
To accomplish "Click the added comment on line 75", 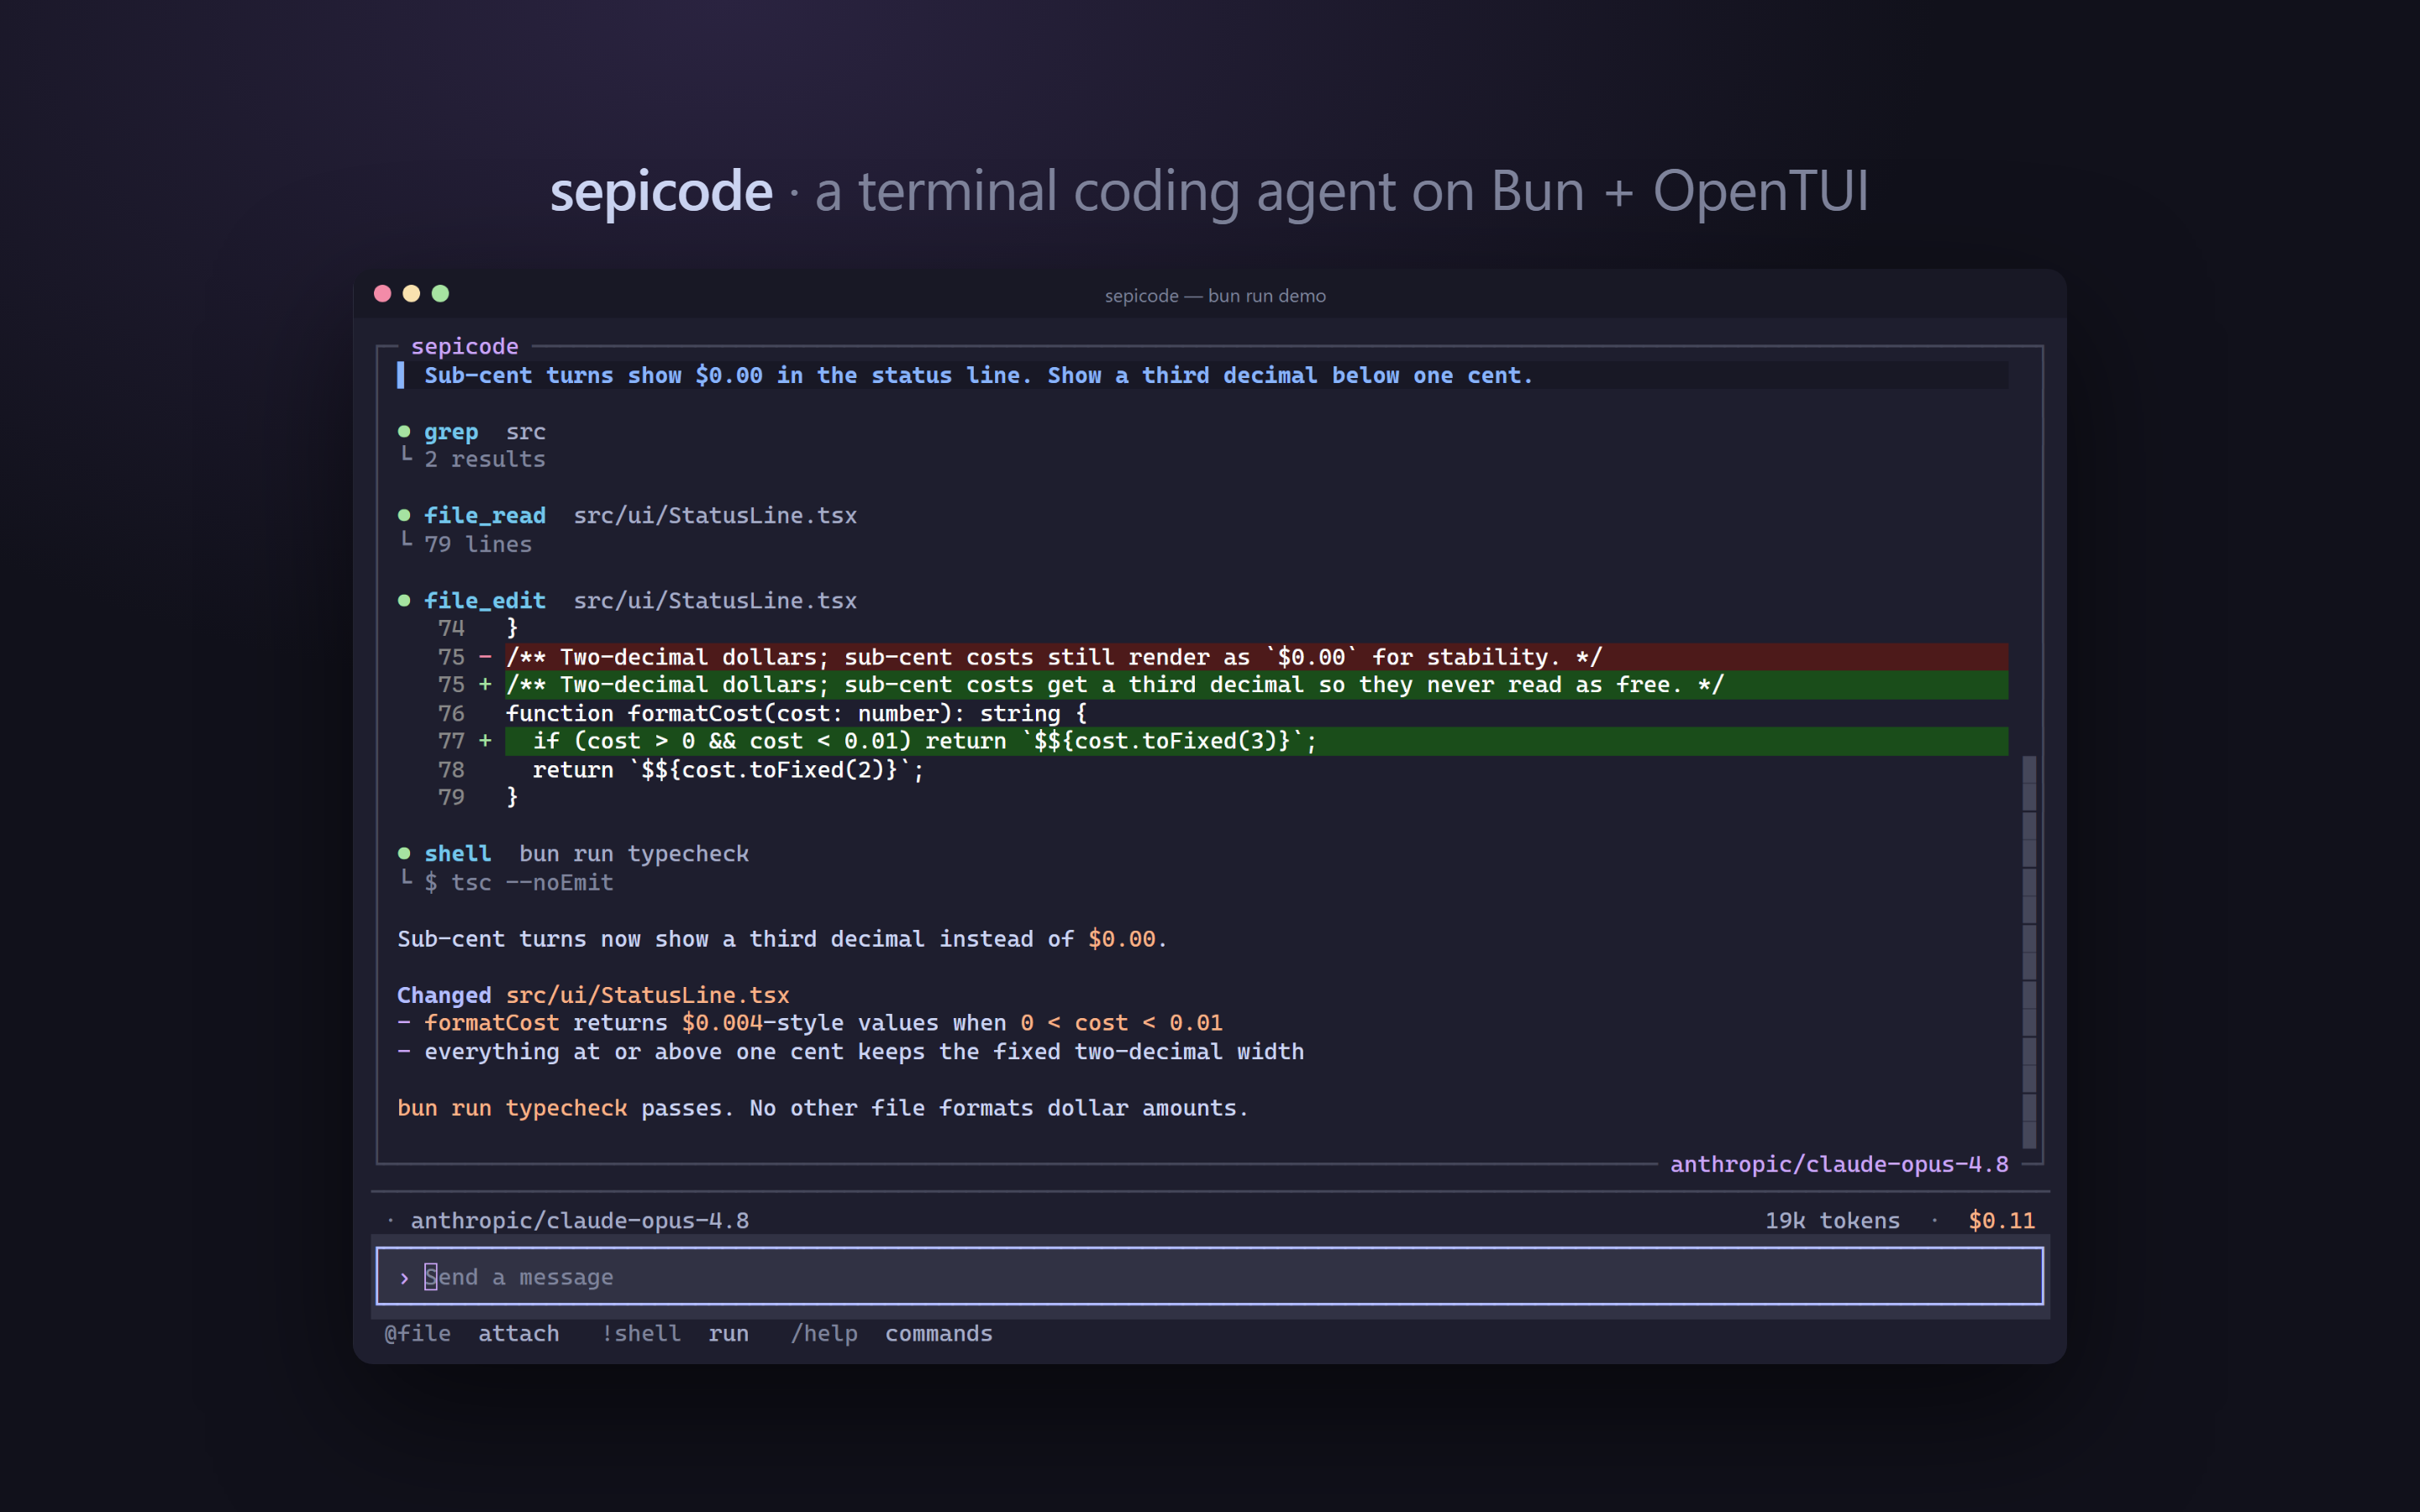I will click(1256, 685).
